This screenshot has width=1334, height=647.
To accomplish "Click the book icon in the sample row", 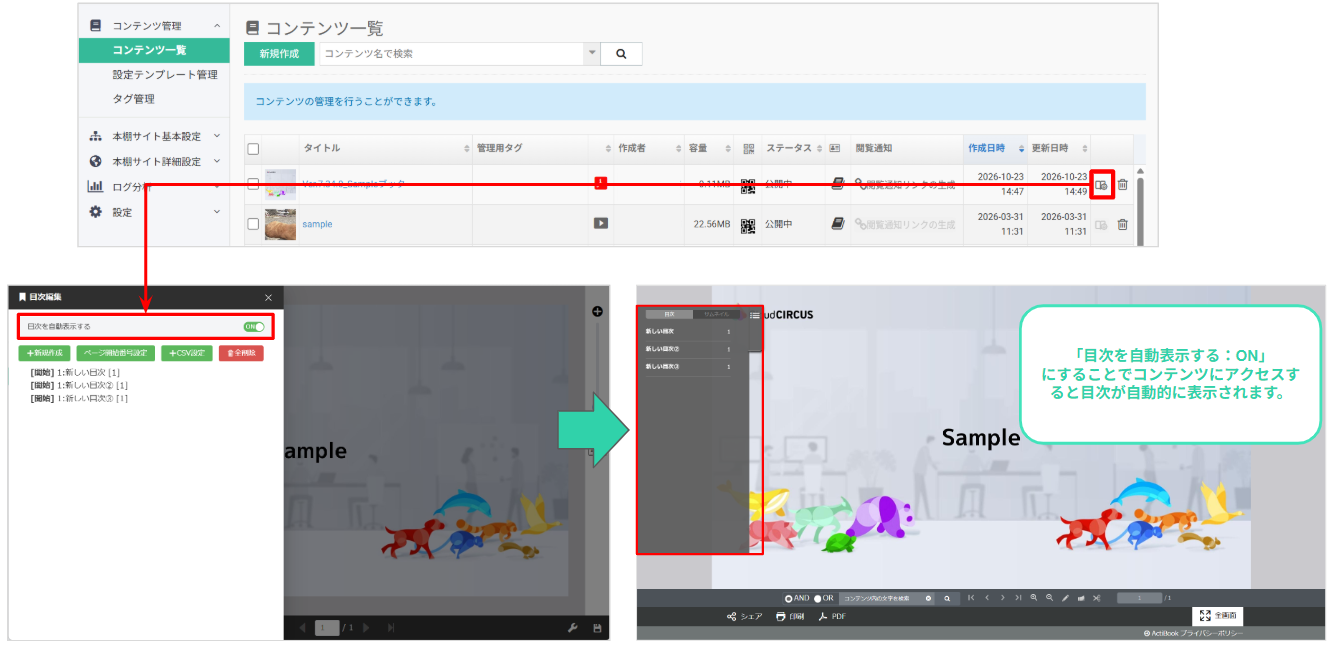I will pyautogui.click(x=838, y=224).
